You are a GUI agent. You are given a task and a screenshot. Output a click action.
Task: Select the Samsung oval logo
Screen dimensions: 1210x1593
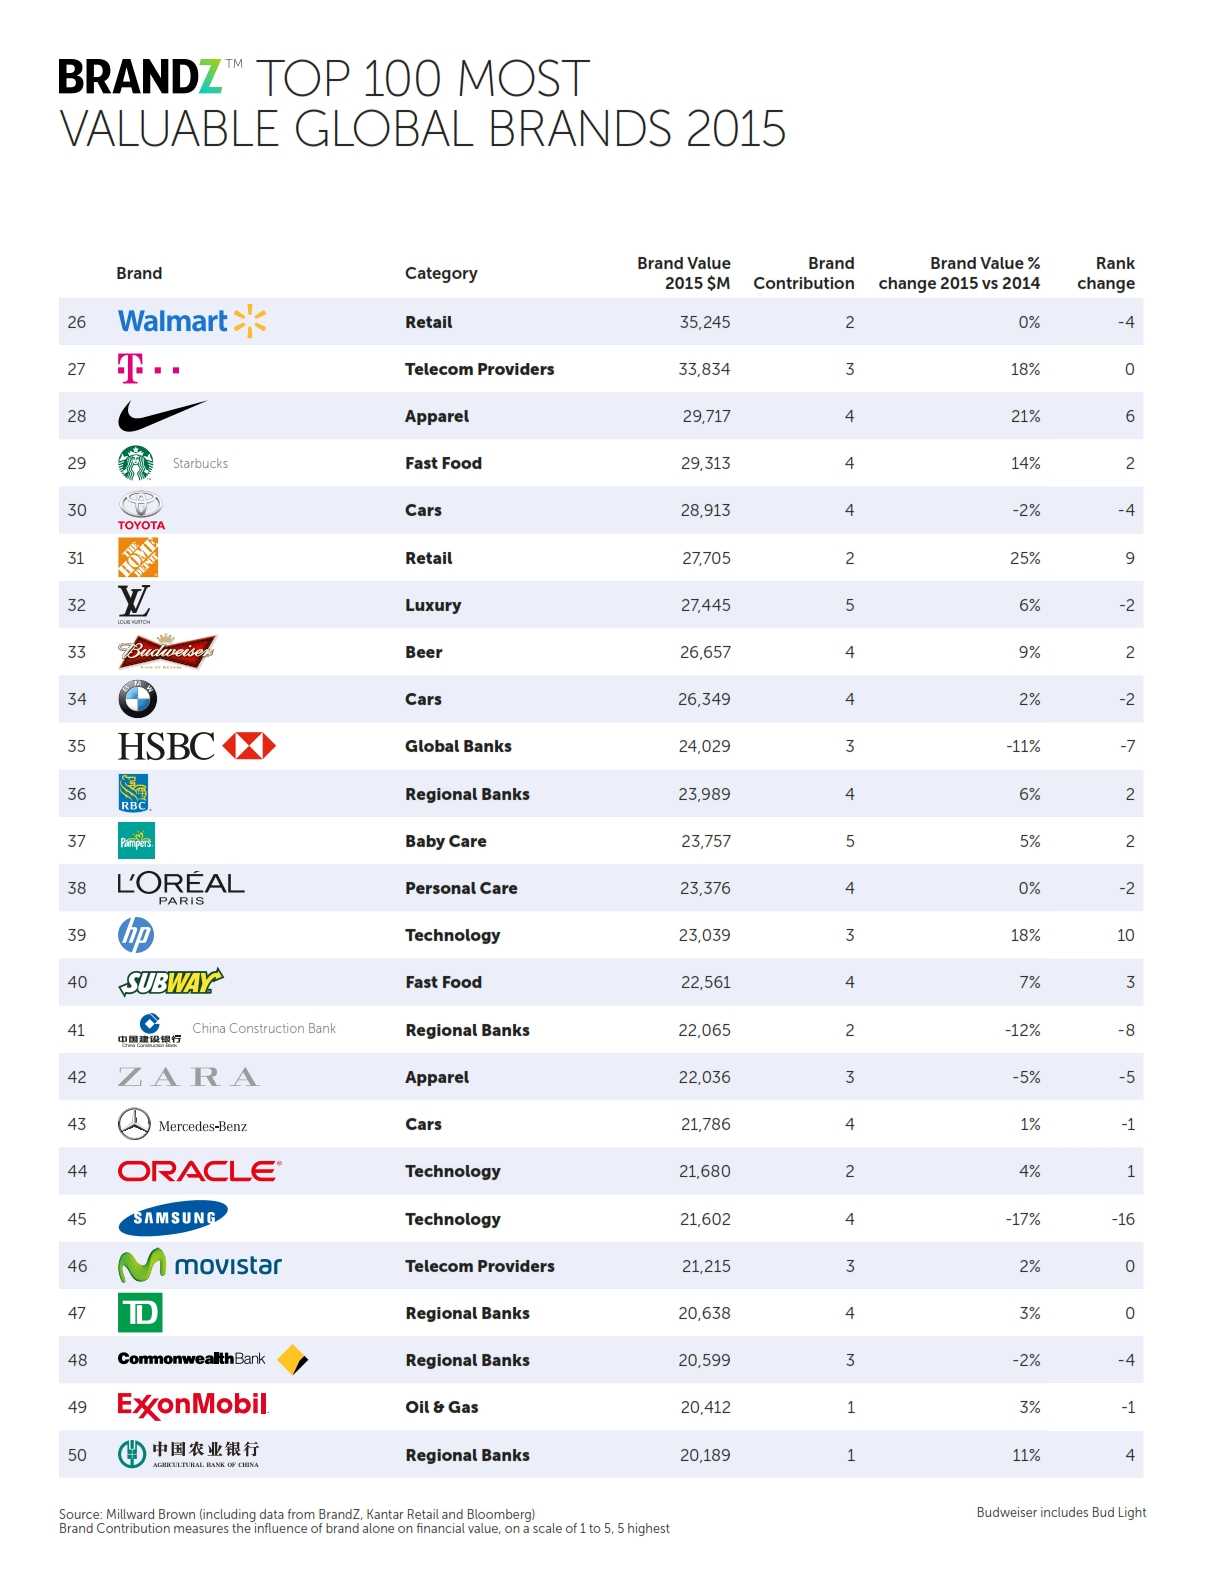pyautogui.click(x=173, y=1218)
